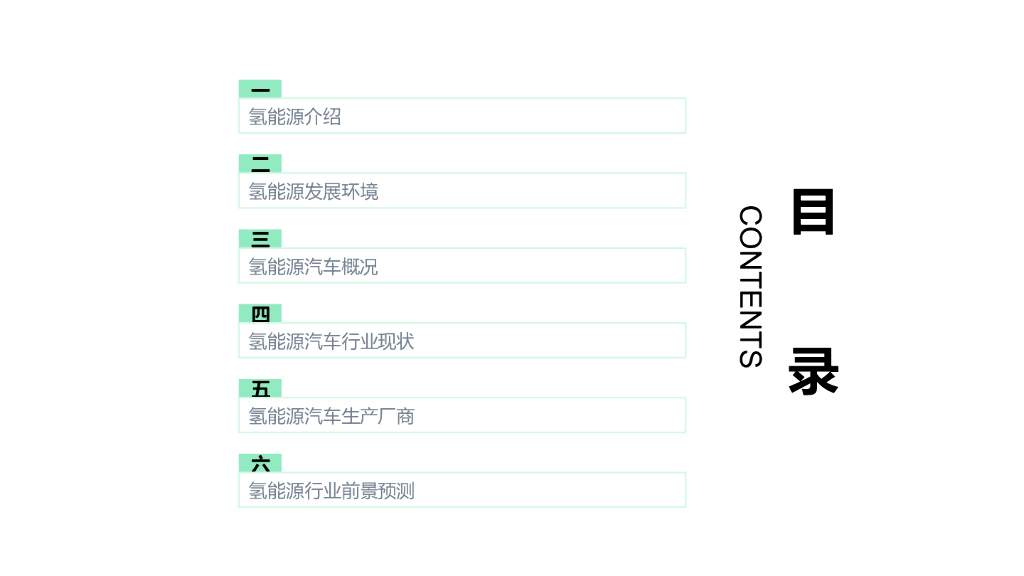Click the 五 section number badge

pyautogui.click(x=260, y=389)
